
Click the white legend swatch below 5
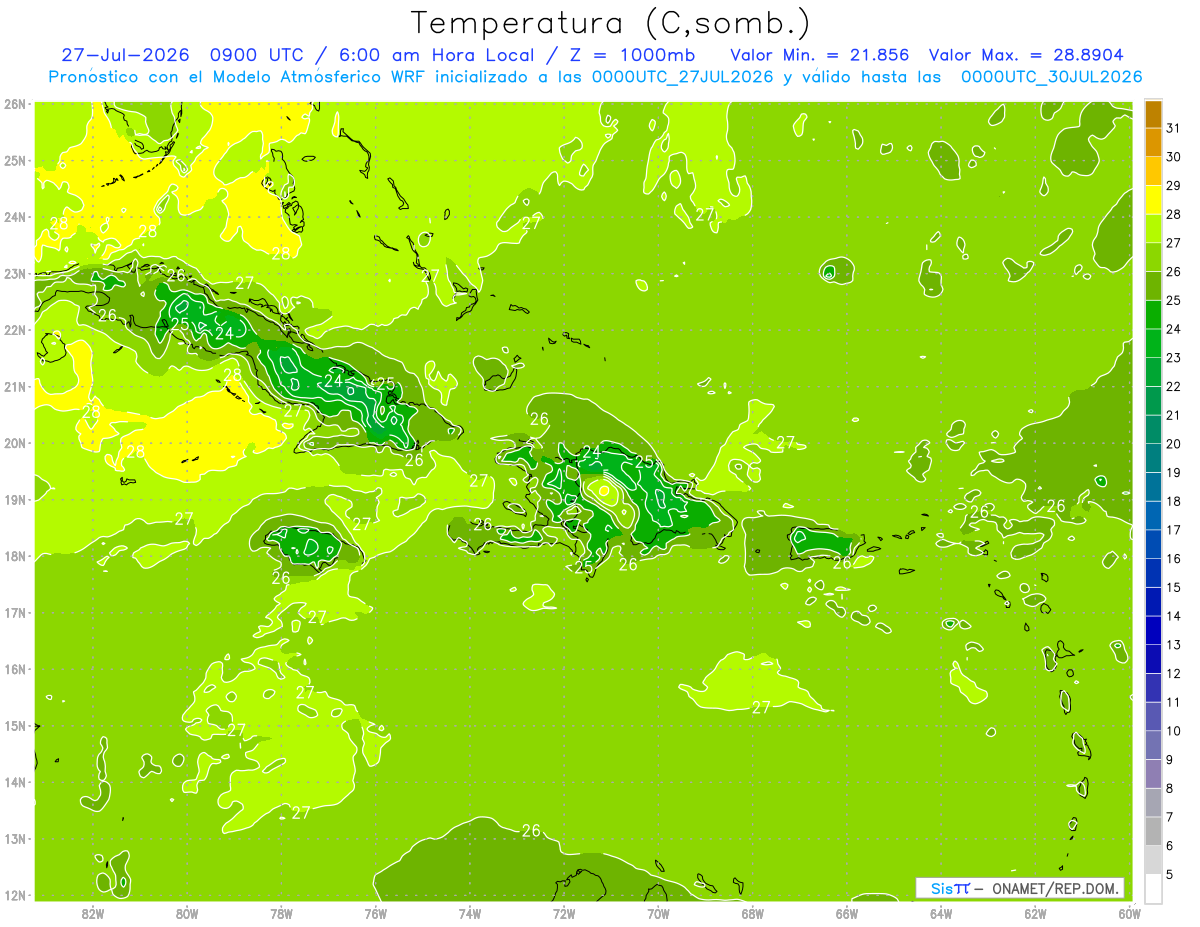point(1153,889)
